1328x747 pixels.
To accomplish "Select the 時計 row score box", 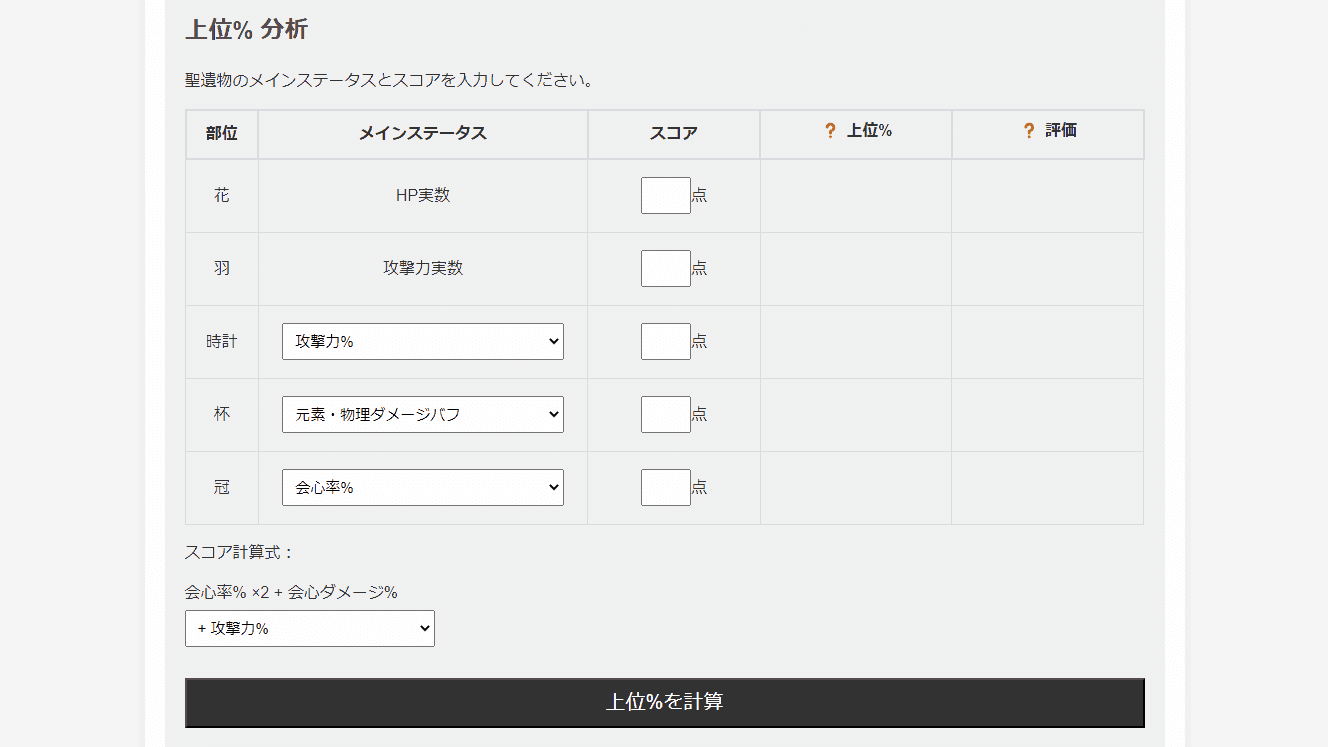I will pyautogui.click(x=665, y=341).
